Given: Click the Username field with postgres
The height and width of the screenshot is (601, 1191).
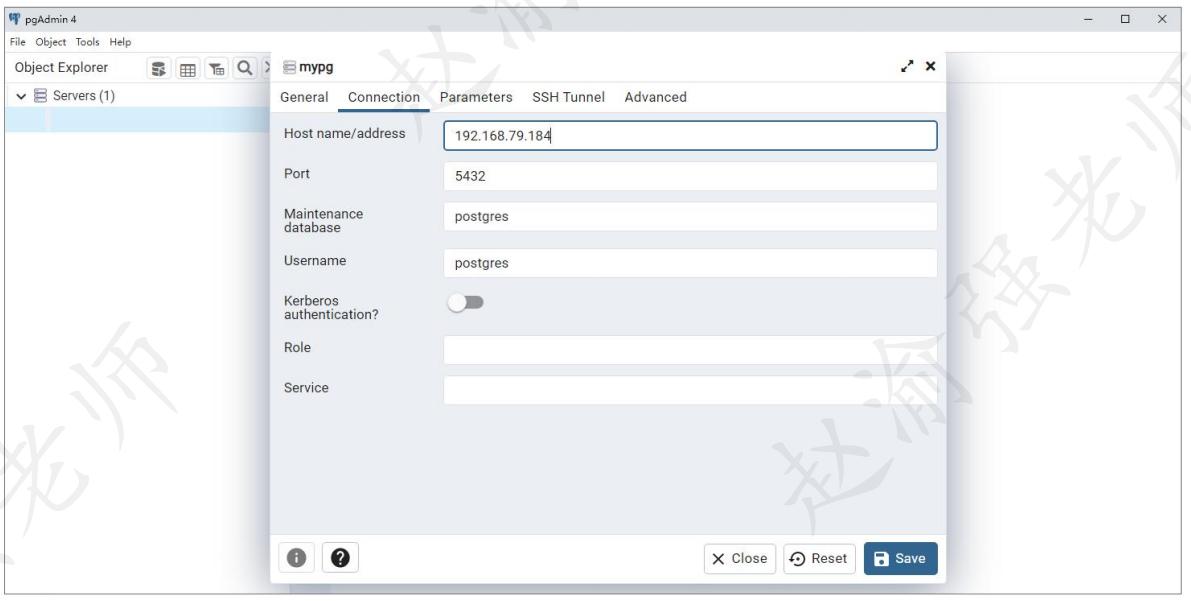Looking at the screenshot, I should (690, 263).
